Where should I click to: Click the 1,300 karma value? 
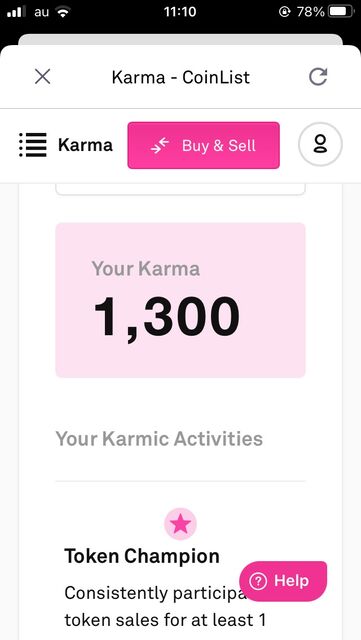click(167, 316)
